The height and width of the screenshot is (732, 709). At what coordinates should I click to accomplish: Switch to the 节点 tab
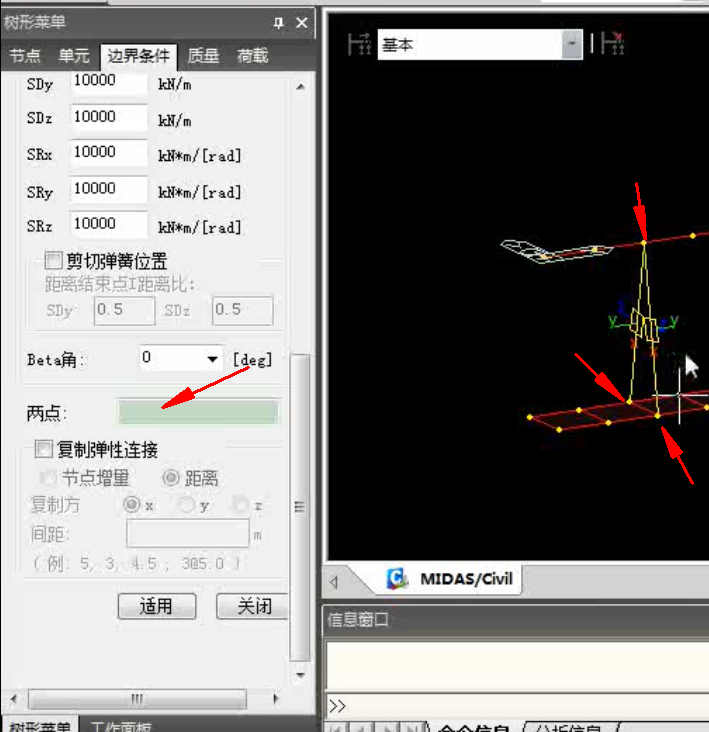[x=25, y=56]
